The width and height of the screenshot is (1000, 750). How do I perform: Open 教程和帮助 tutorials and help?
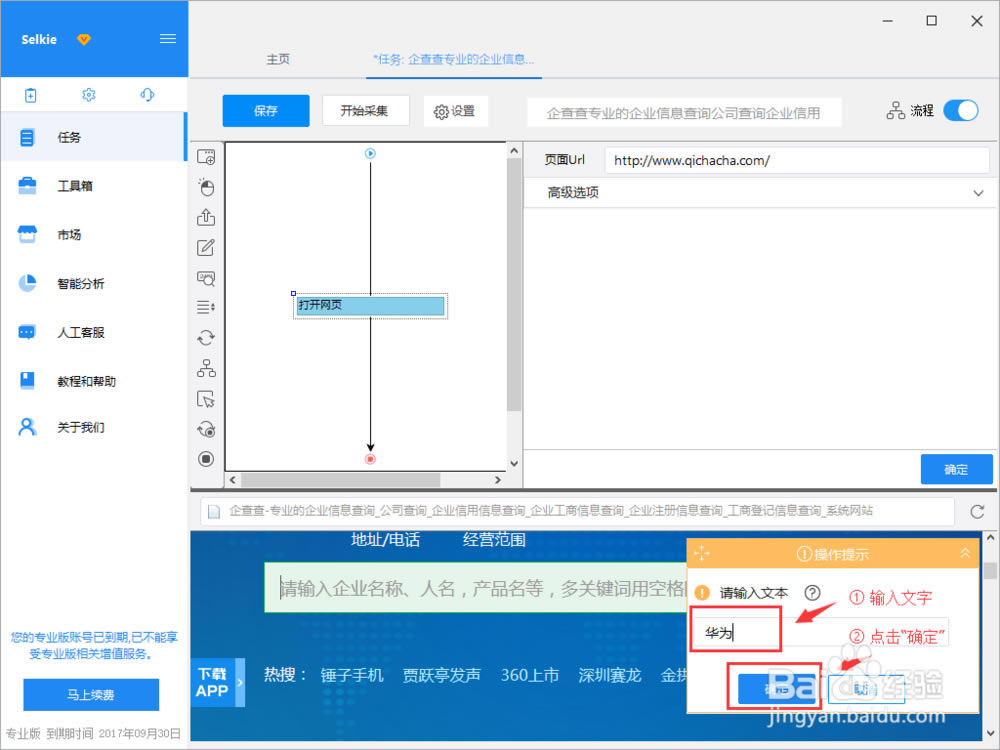[x=93, y=381]
